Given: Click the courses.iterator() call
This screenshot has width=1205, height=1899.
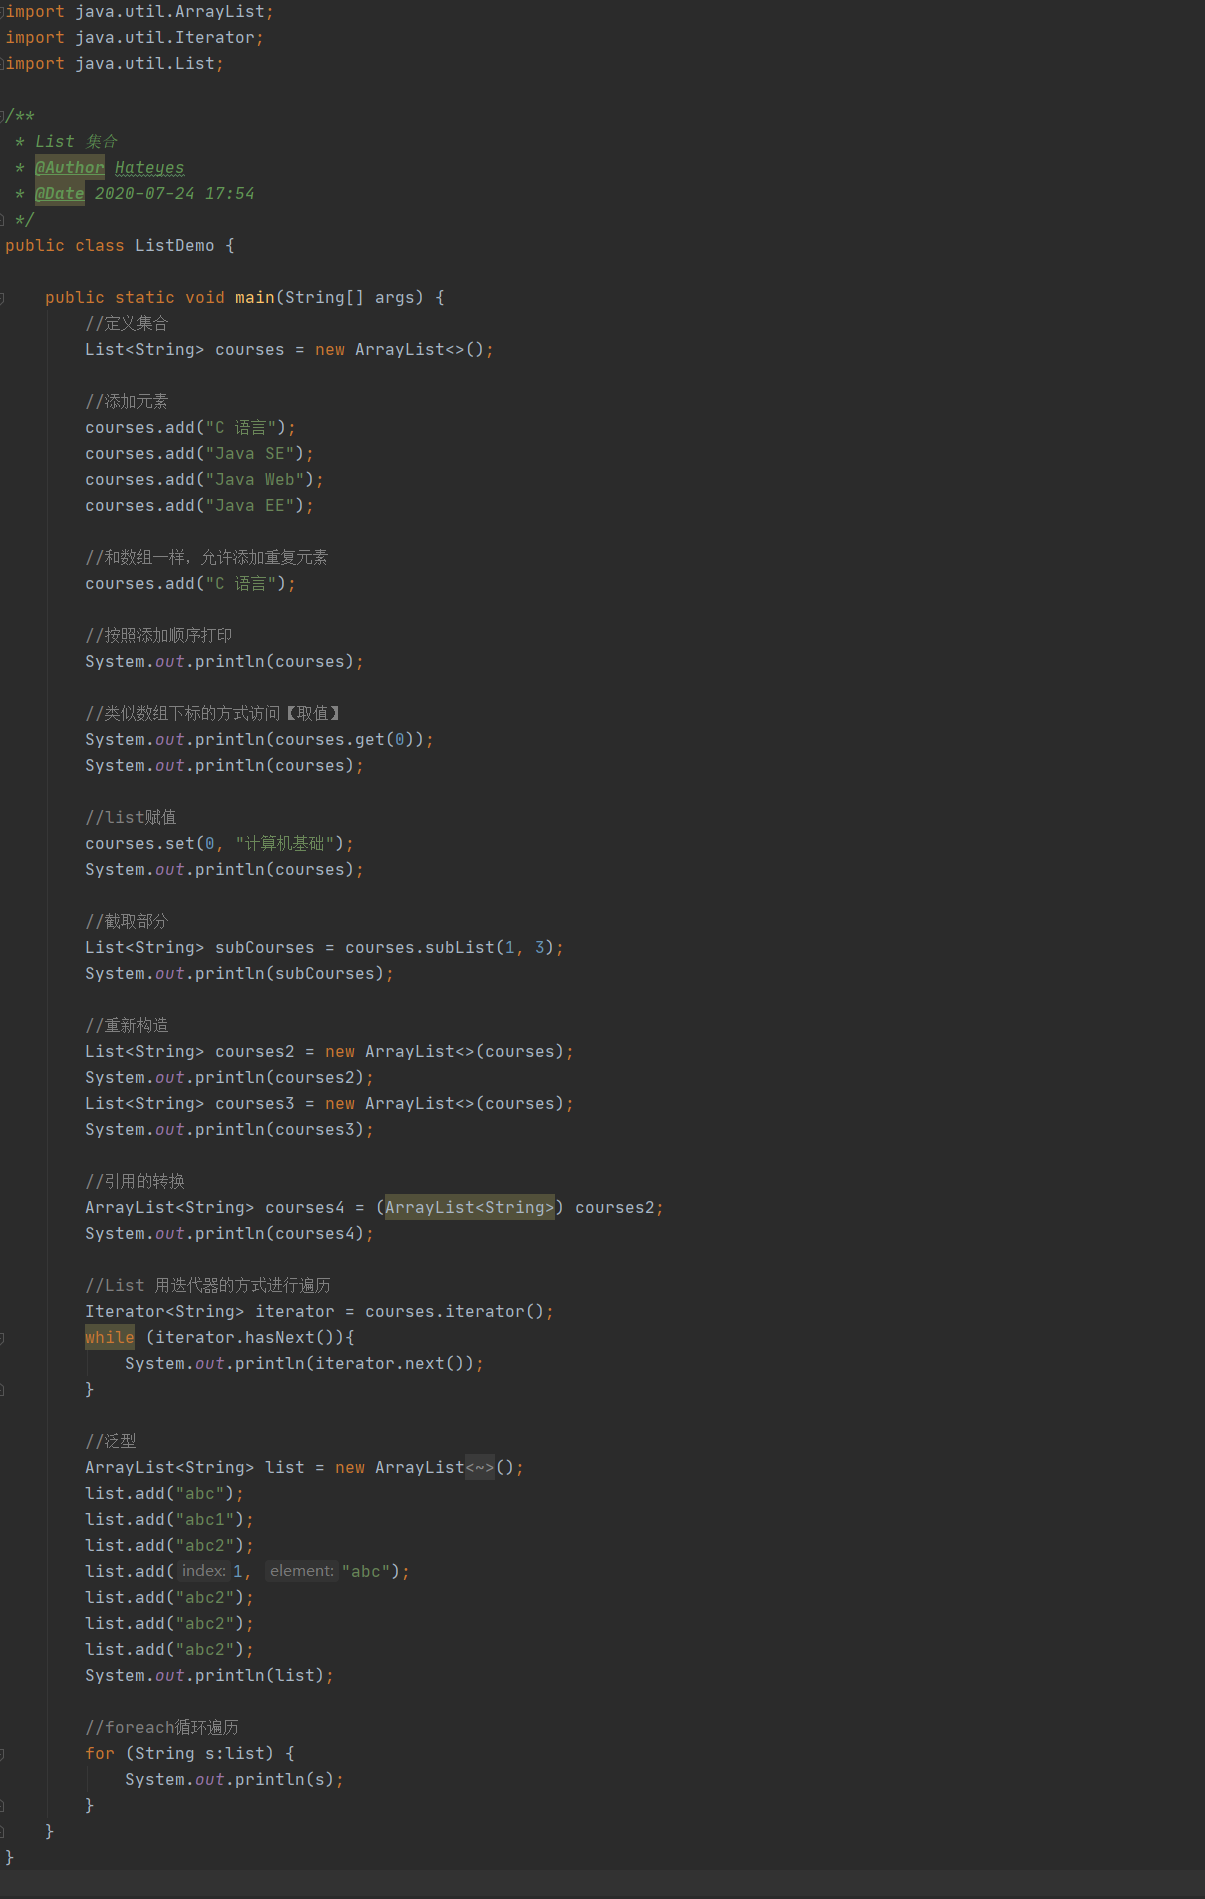Looking at the screenshot, I should coord(455,1312).
